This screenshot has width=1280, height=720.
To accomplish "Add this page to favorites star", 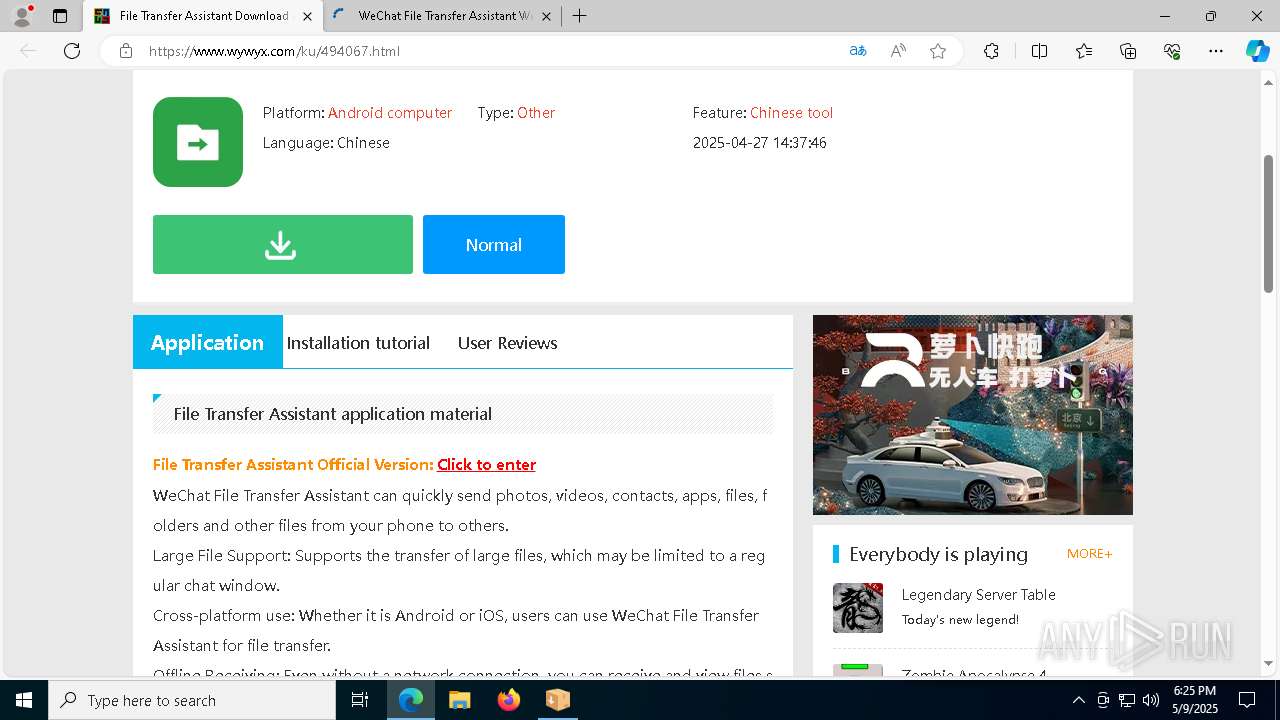I will click(x=938, y=51).
